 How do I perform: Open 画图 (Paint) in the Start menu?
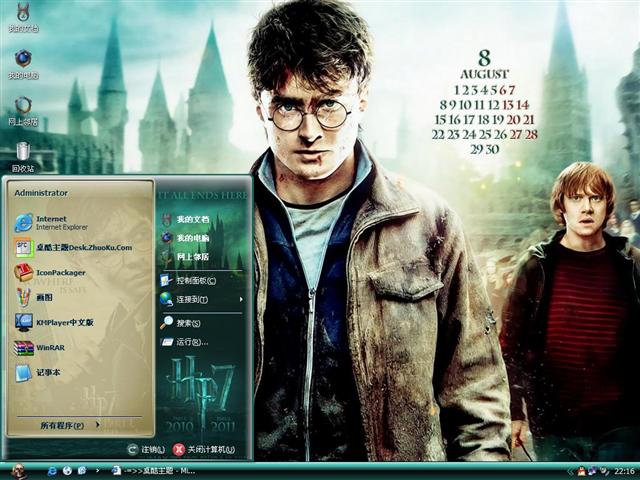[33, 298]
